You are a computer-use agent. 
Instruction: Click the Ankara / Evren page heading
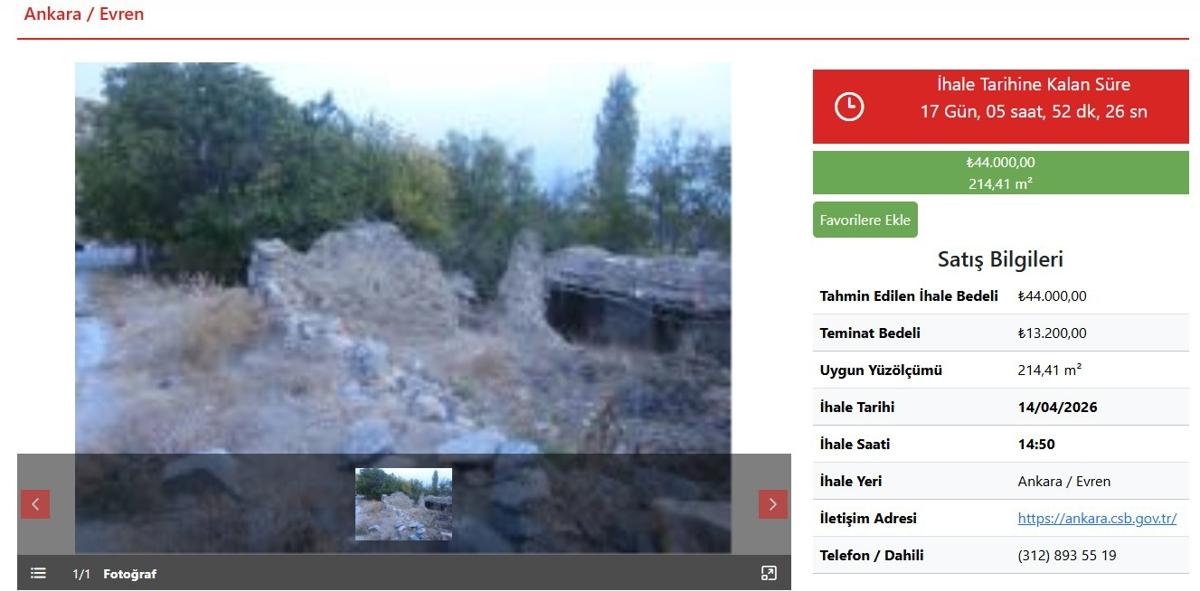[x=84, y=14]
